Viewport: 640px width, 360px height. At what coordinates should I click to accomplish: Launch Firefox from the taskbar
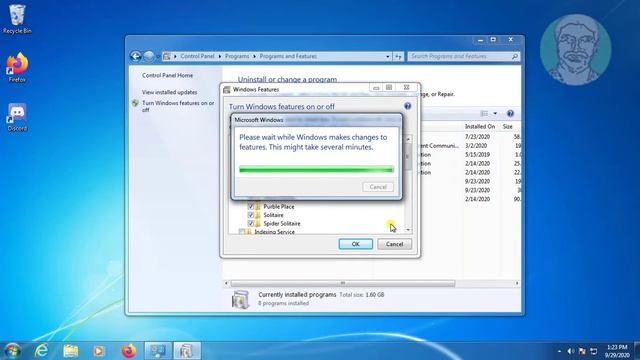point(129,351)
